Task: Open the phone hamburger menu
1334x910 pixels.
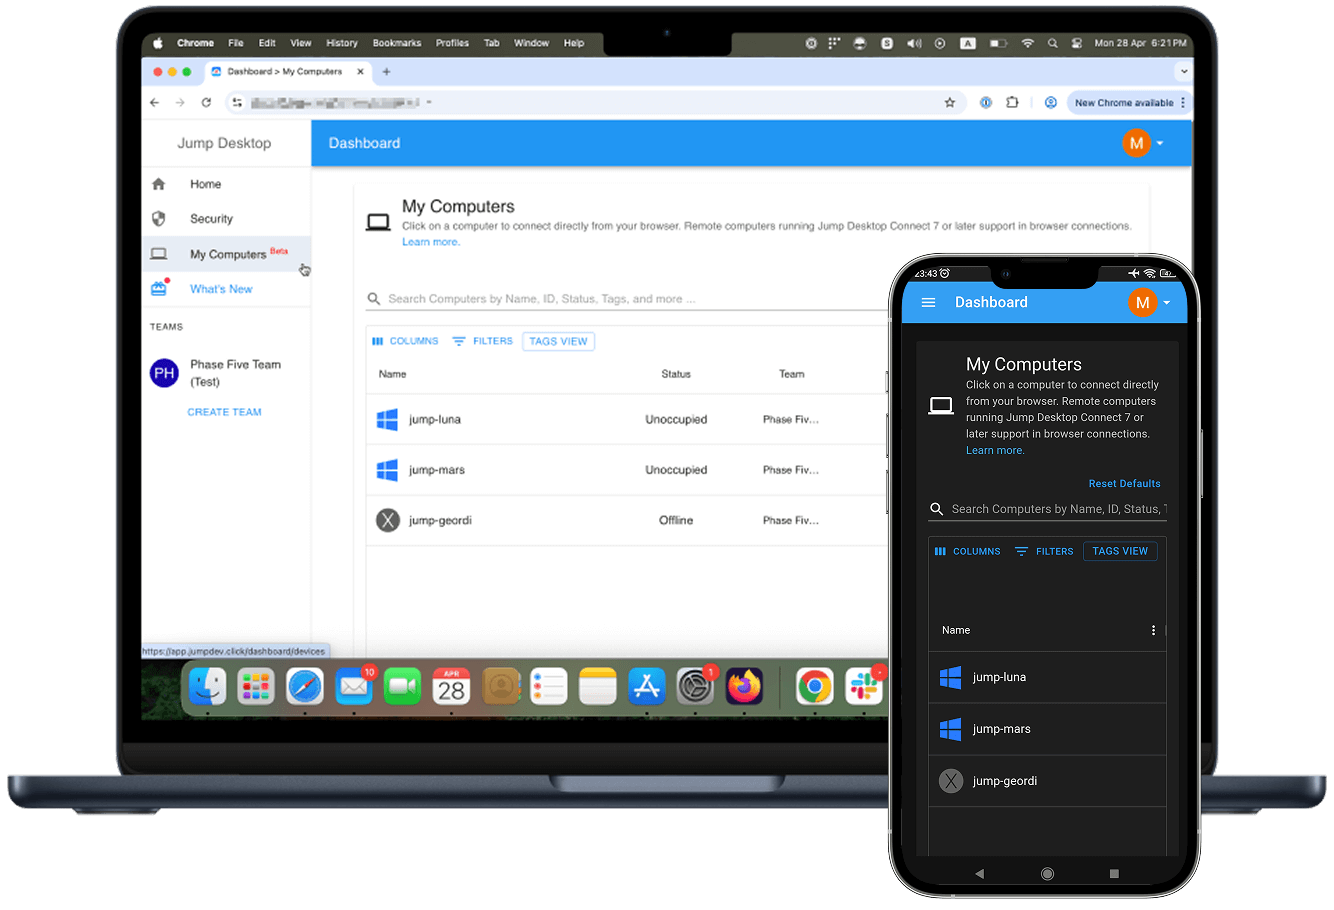Action: (x=928, y=302)
